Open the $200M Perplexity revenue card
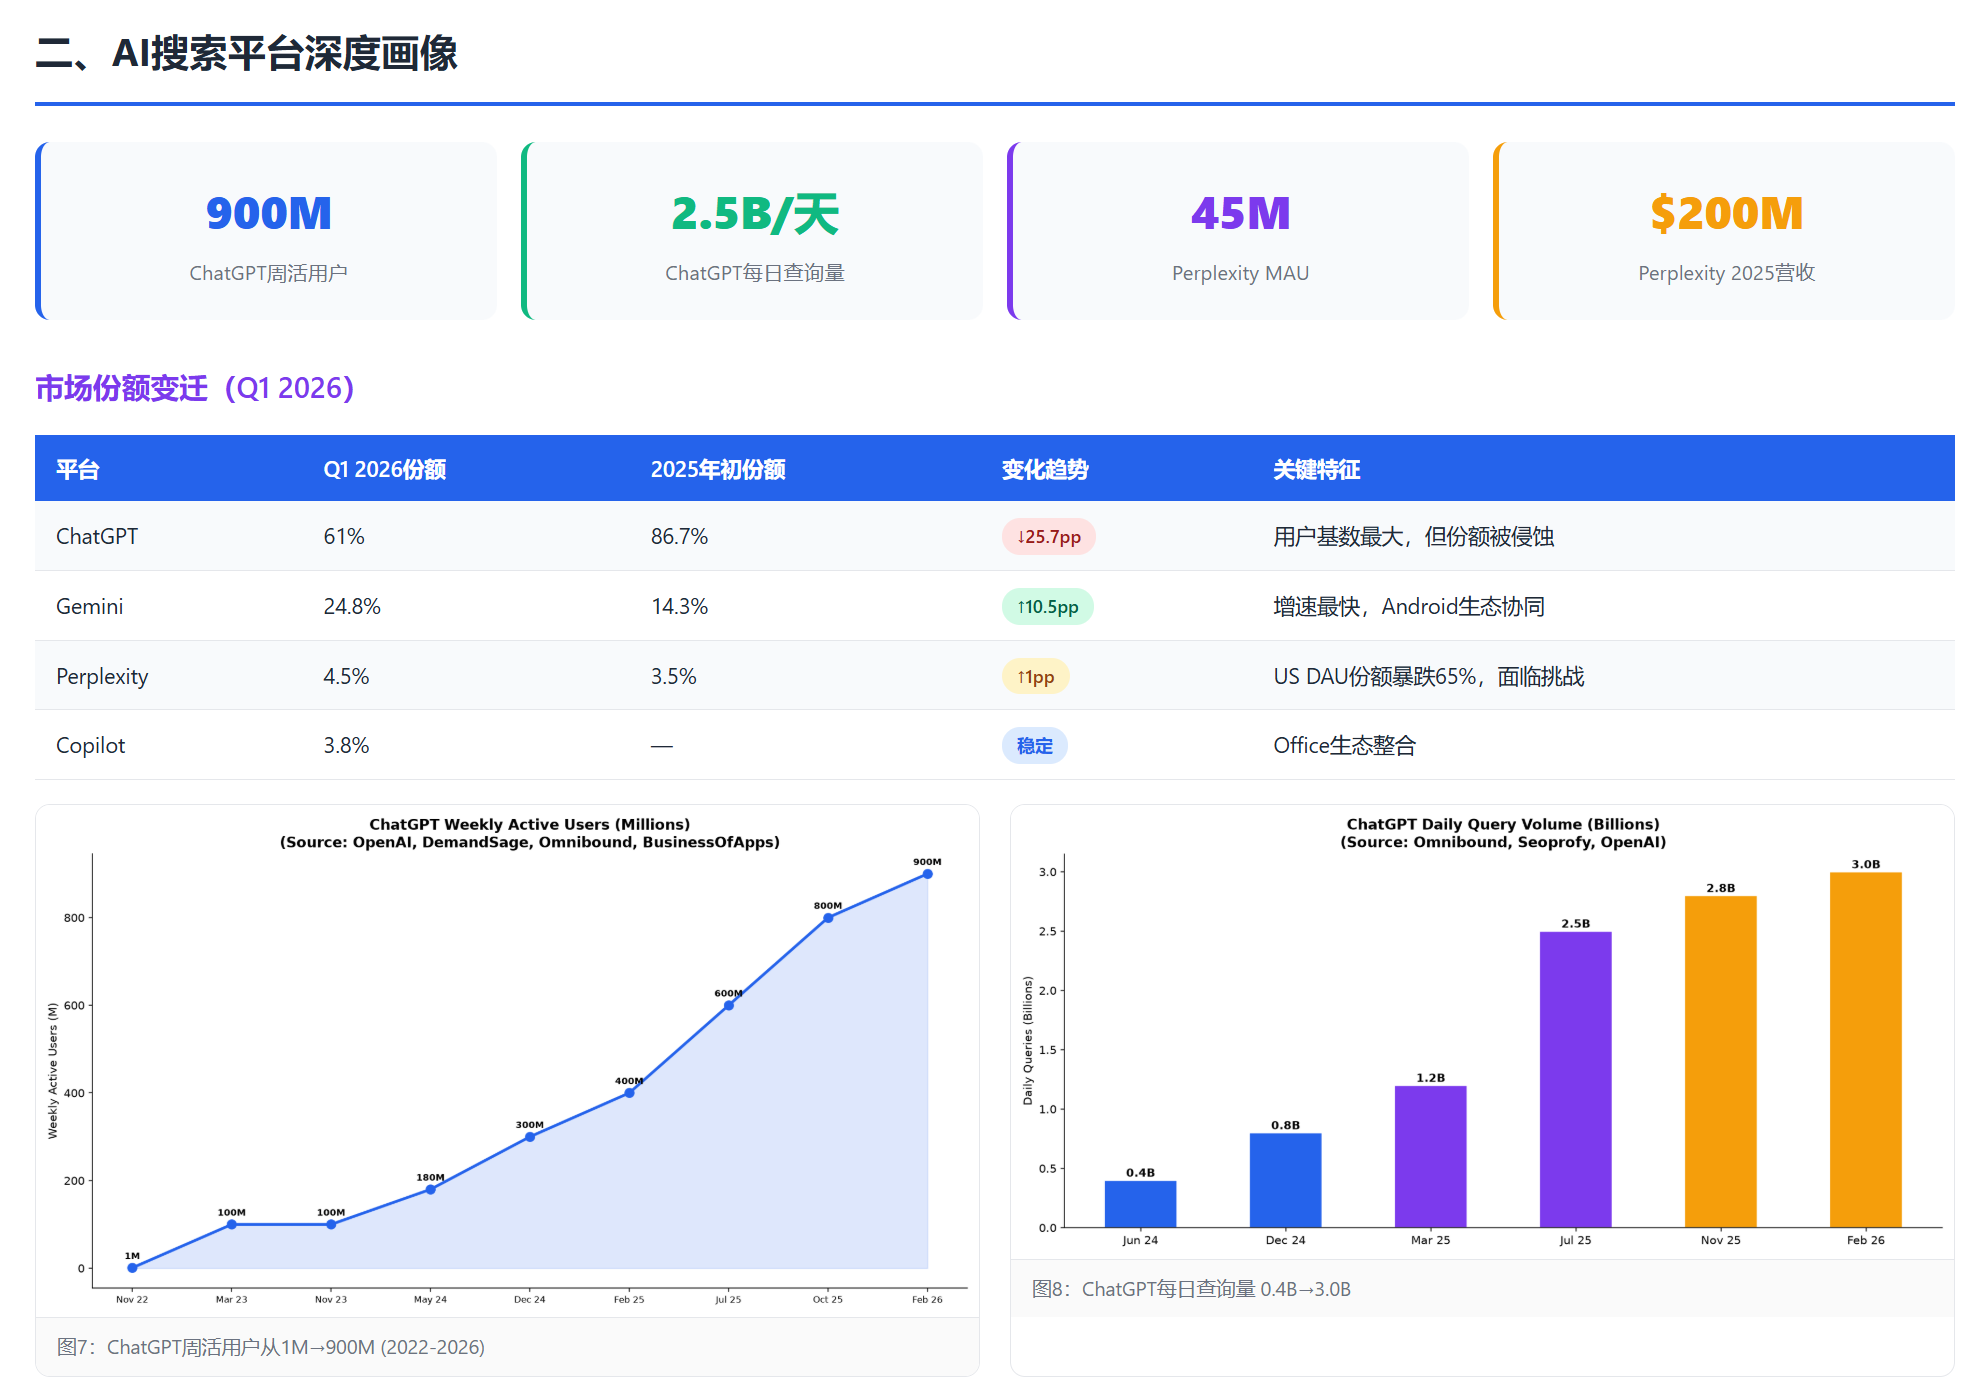The height and width of the screenshot is (1389, 1979). (x=1724, y=231)
